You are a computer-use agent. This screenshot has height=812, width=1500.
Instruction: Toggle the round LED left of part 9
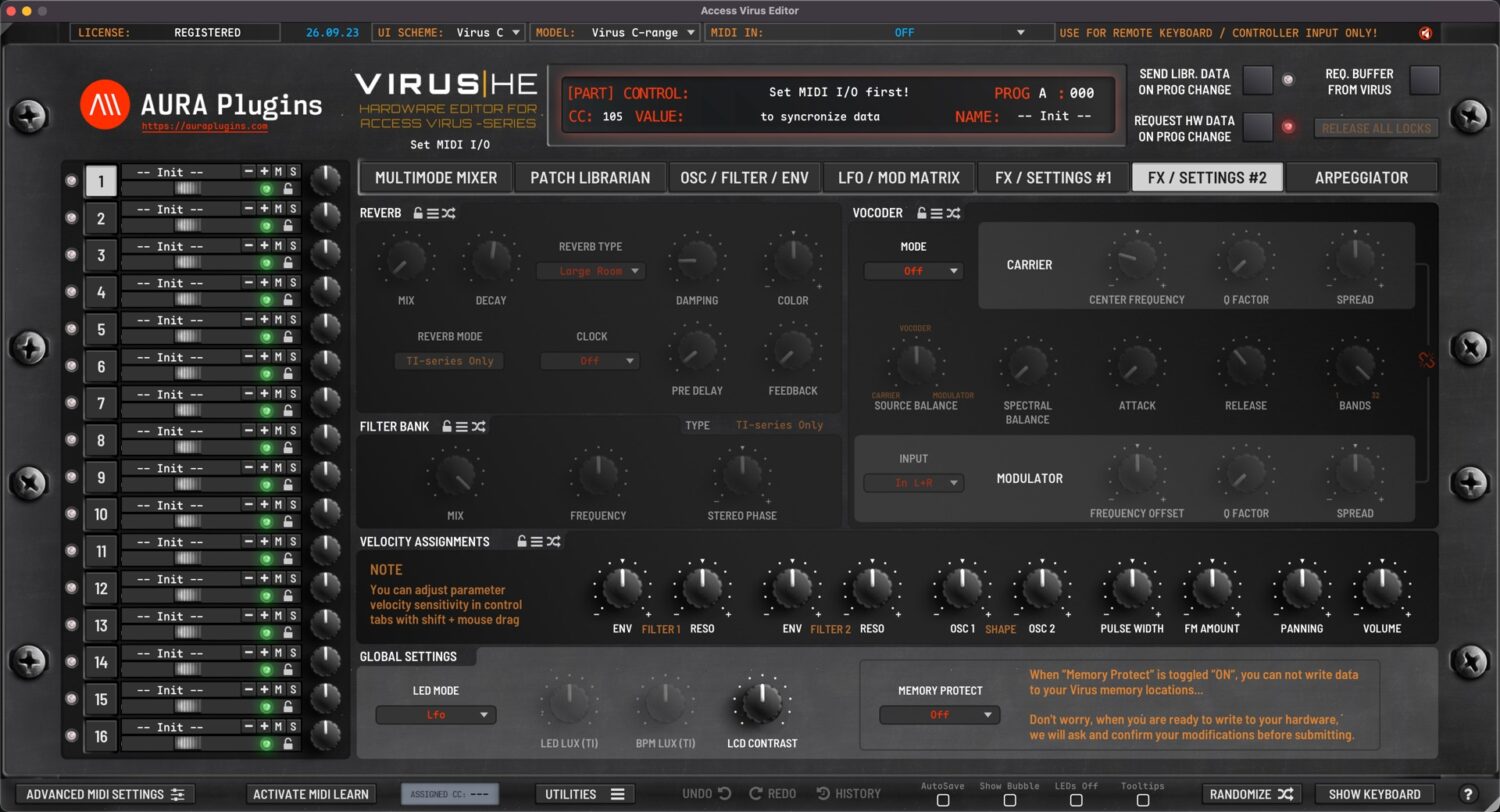pyautogui.click(x=71, y=477)
